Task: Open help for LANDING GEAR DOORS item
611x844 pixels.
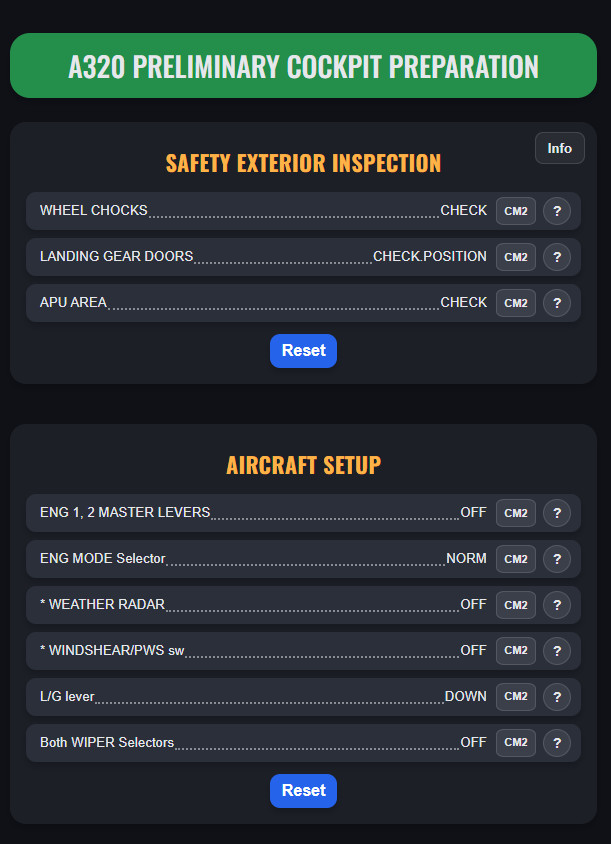Action: [x=557, y=257]
